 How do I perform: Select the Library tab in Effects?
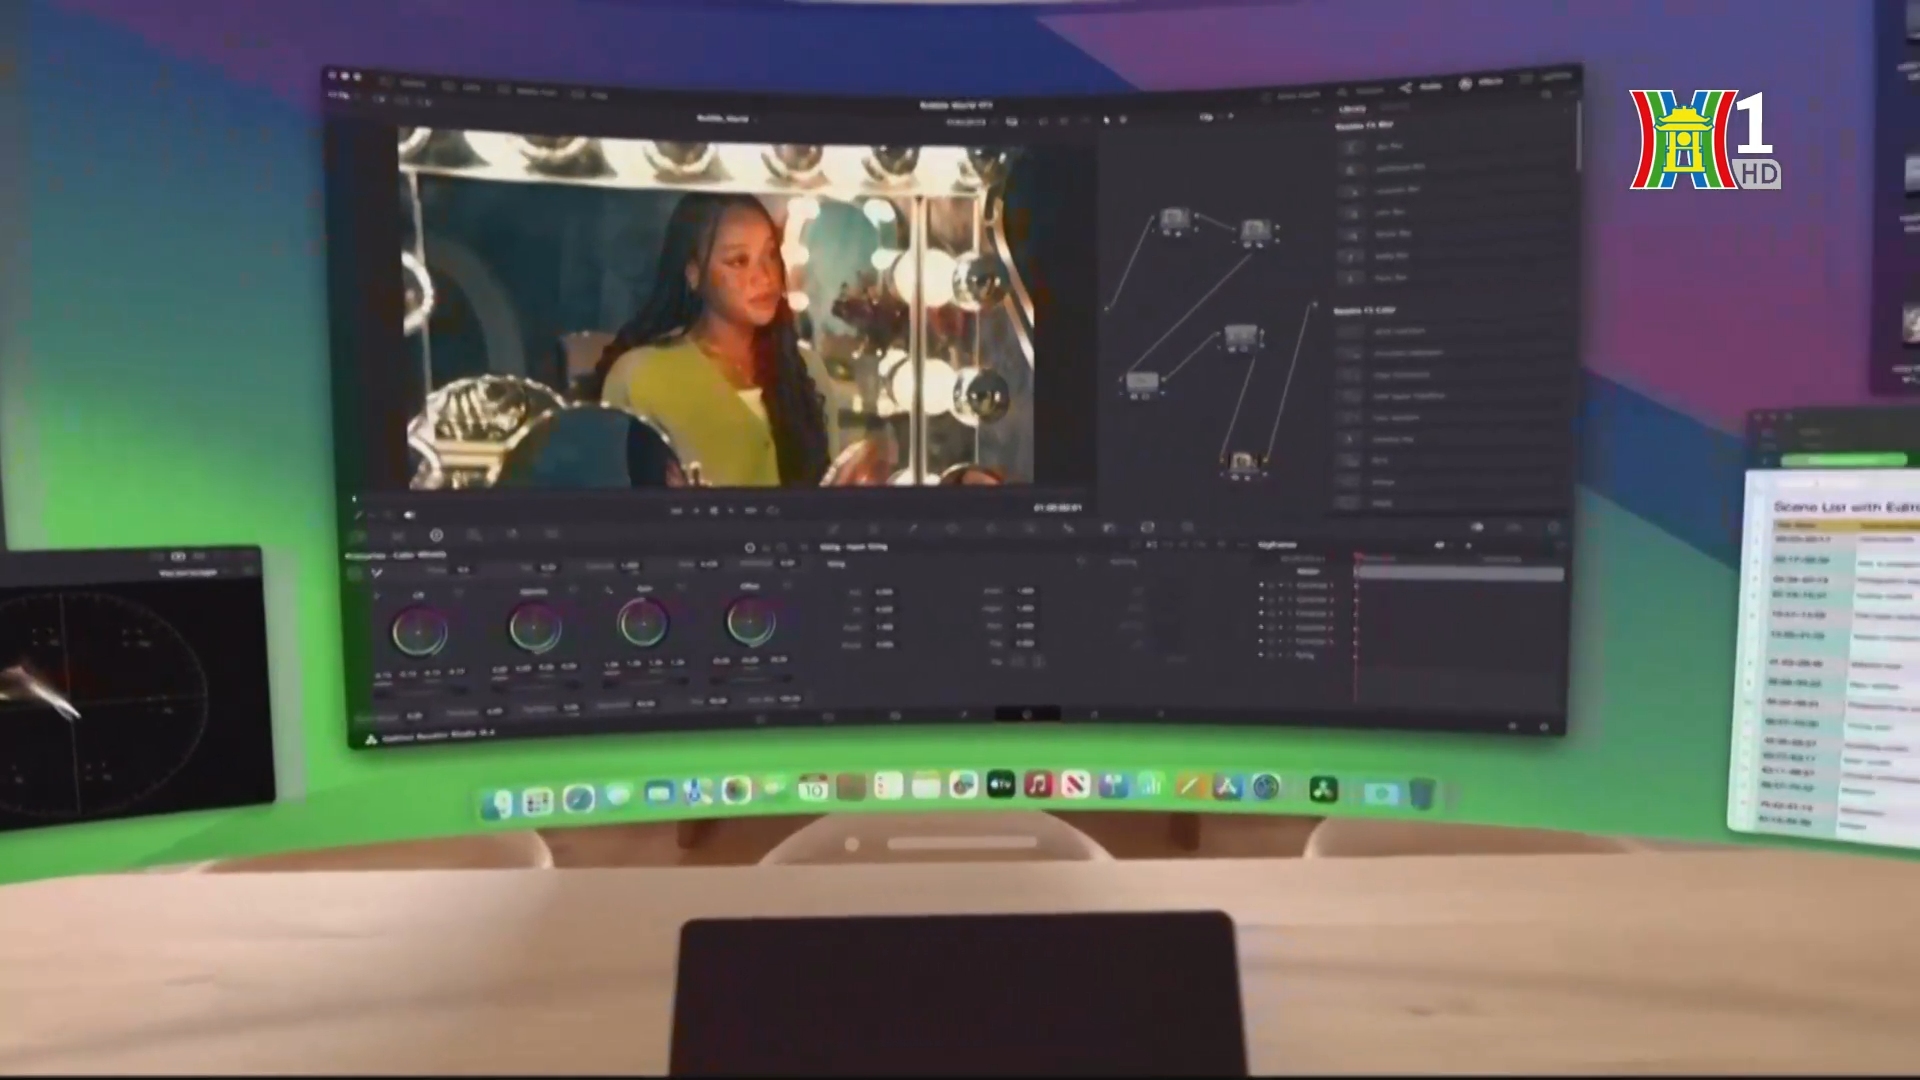click(1352, 109)
